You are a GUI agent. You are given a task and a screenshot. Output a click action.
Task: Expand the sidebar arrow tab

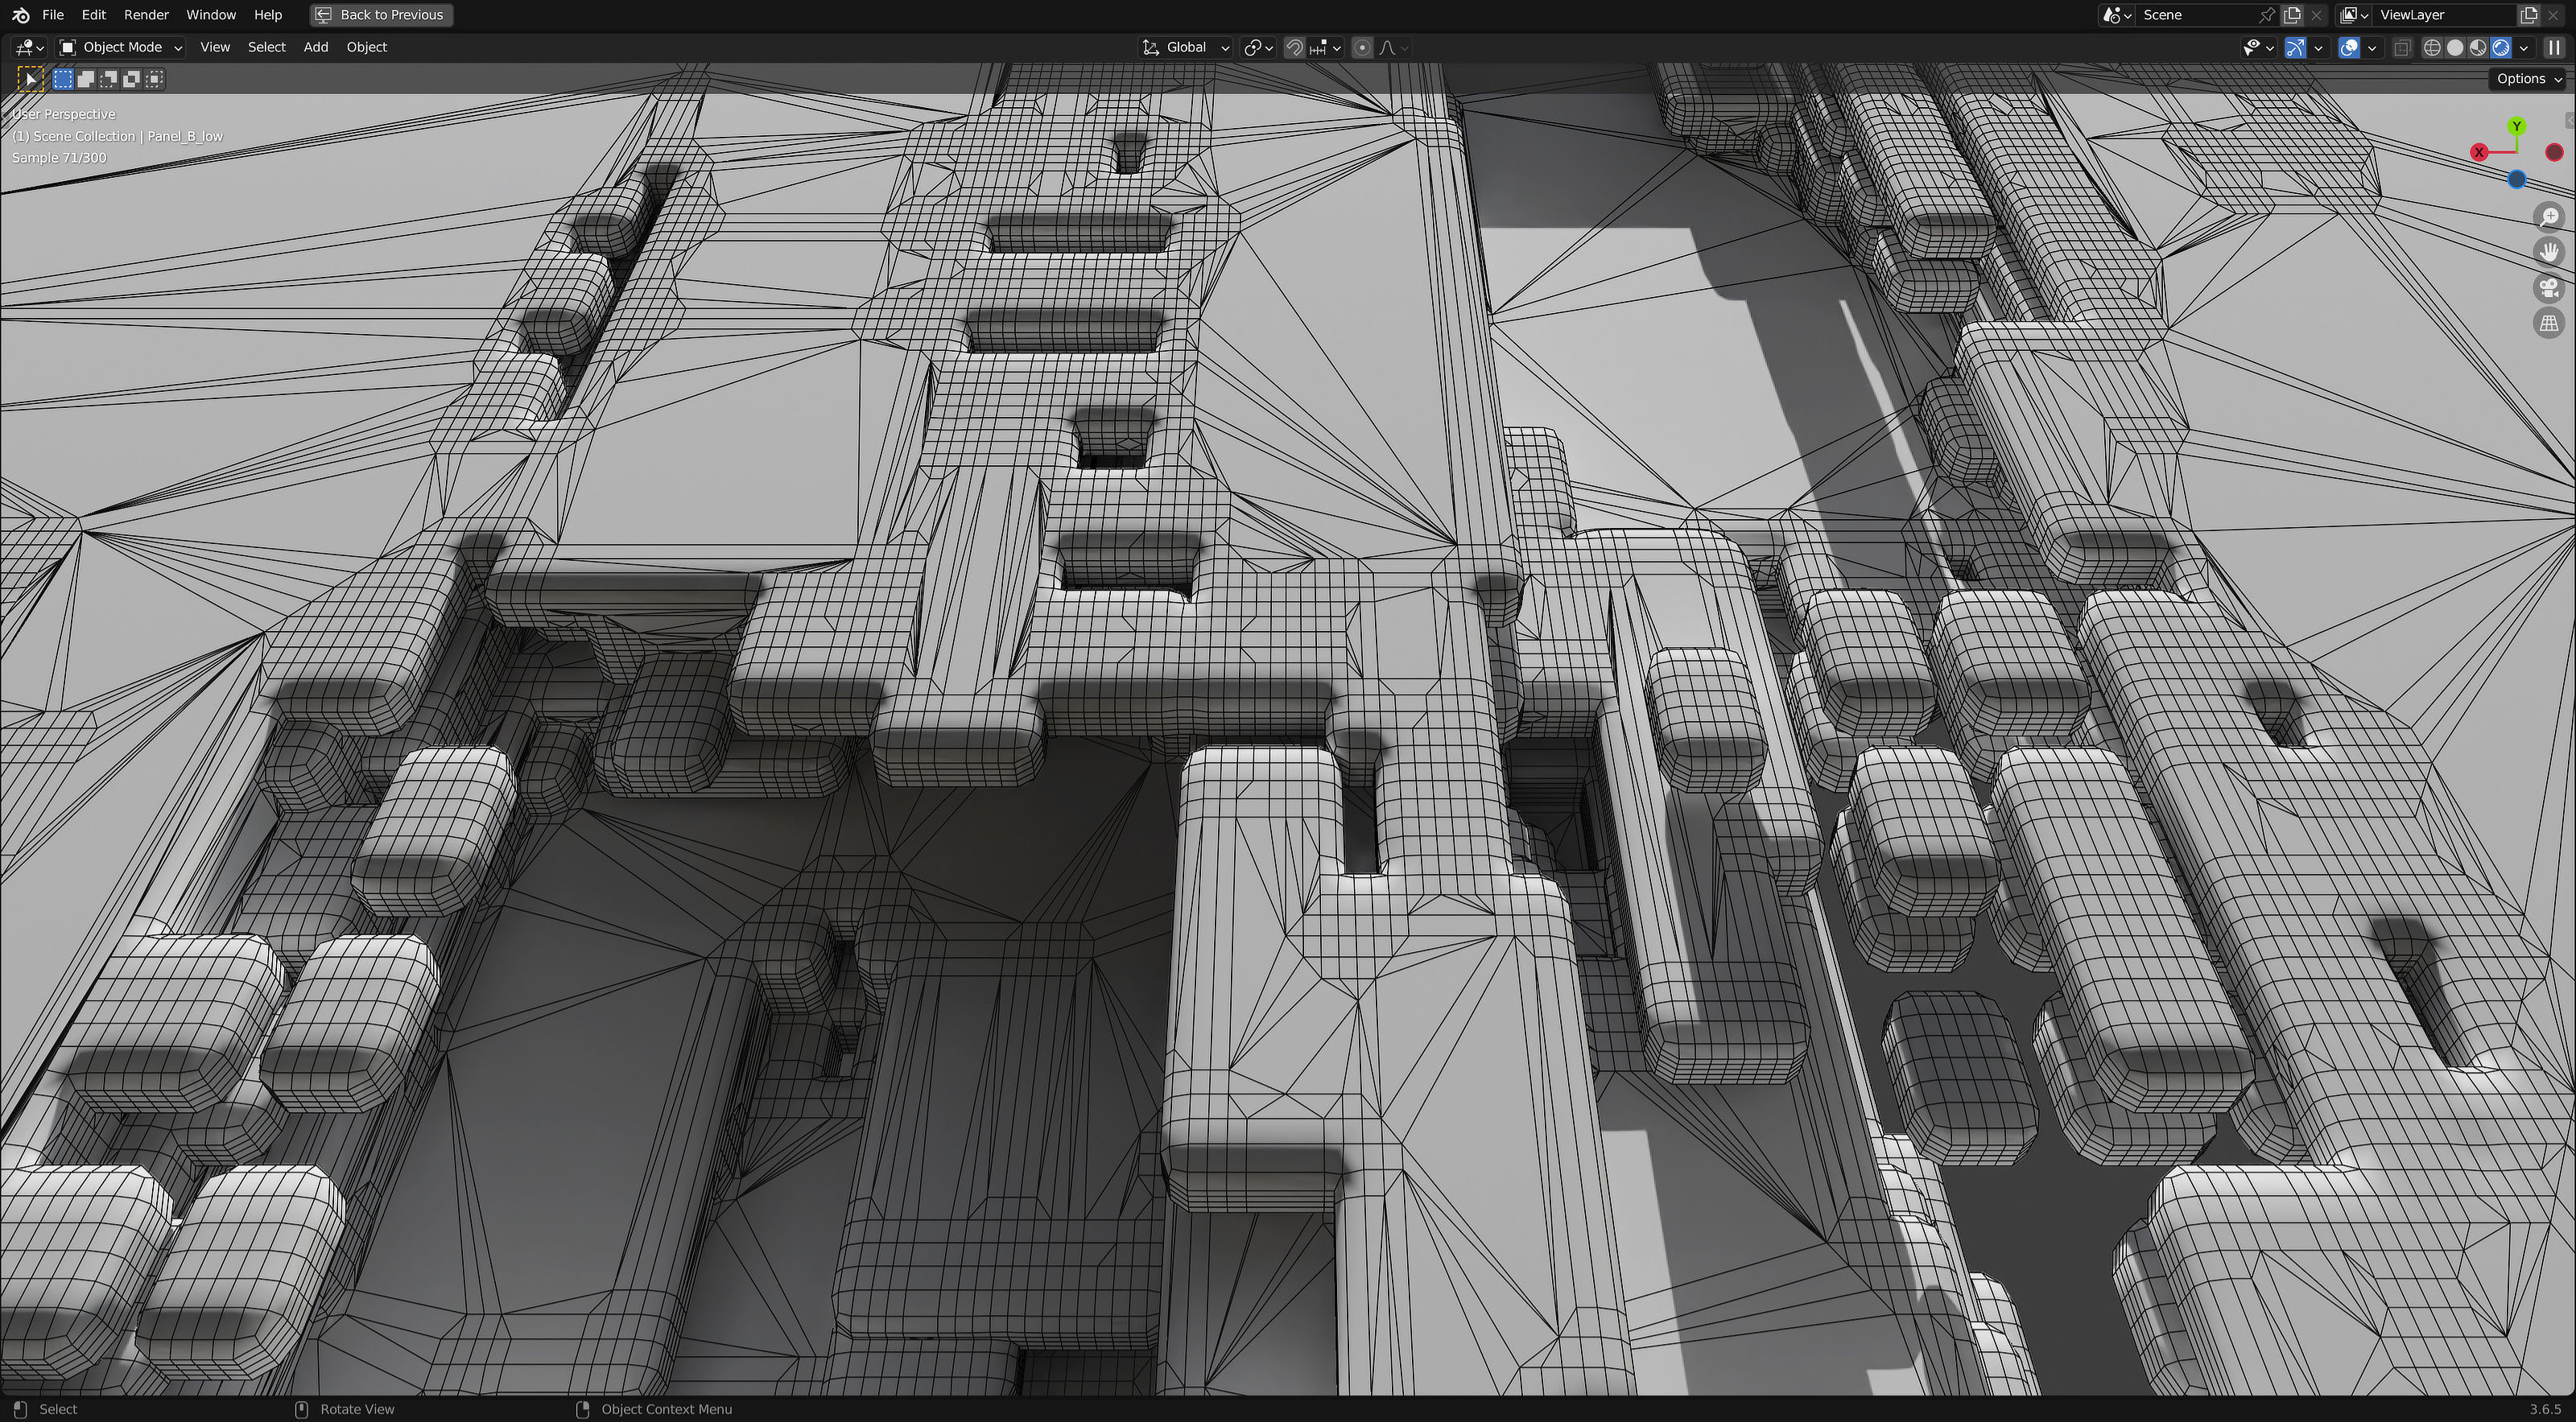point(2571,121)
